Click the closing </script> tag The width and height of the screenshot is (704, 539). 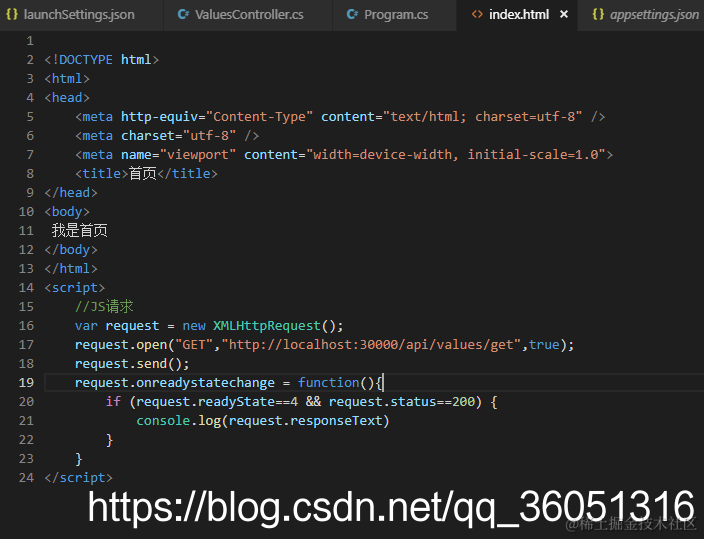[79, 477]
